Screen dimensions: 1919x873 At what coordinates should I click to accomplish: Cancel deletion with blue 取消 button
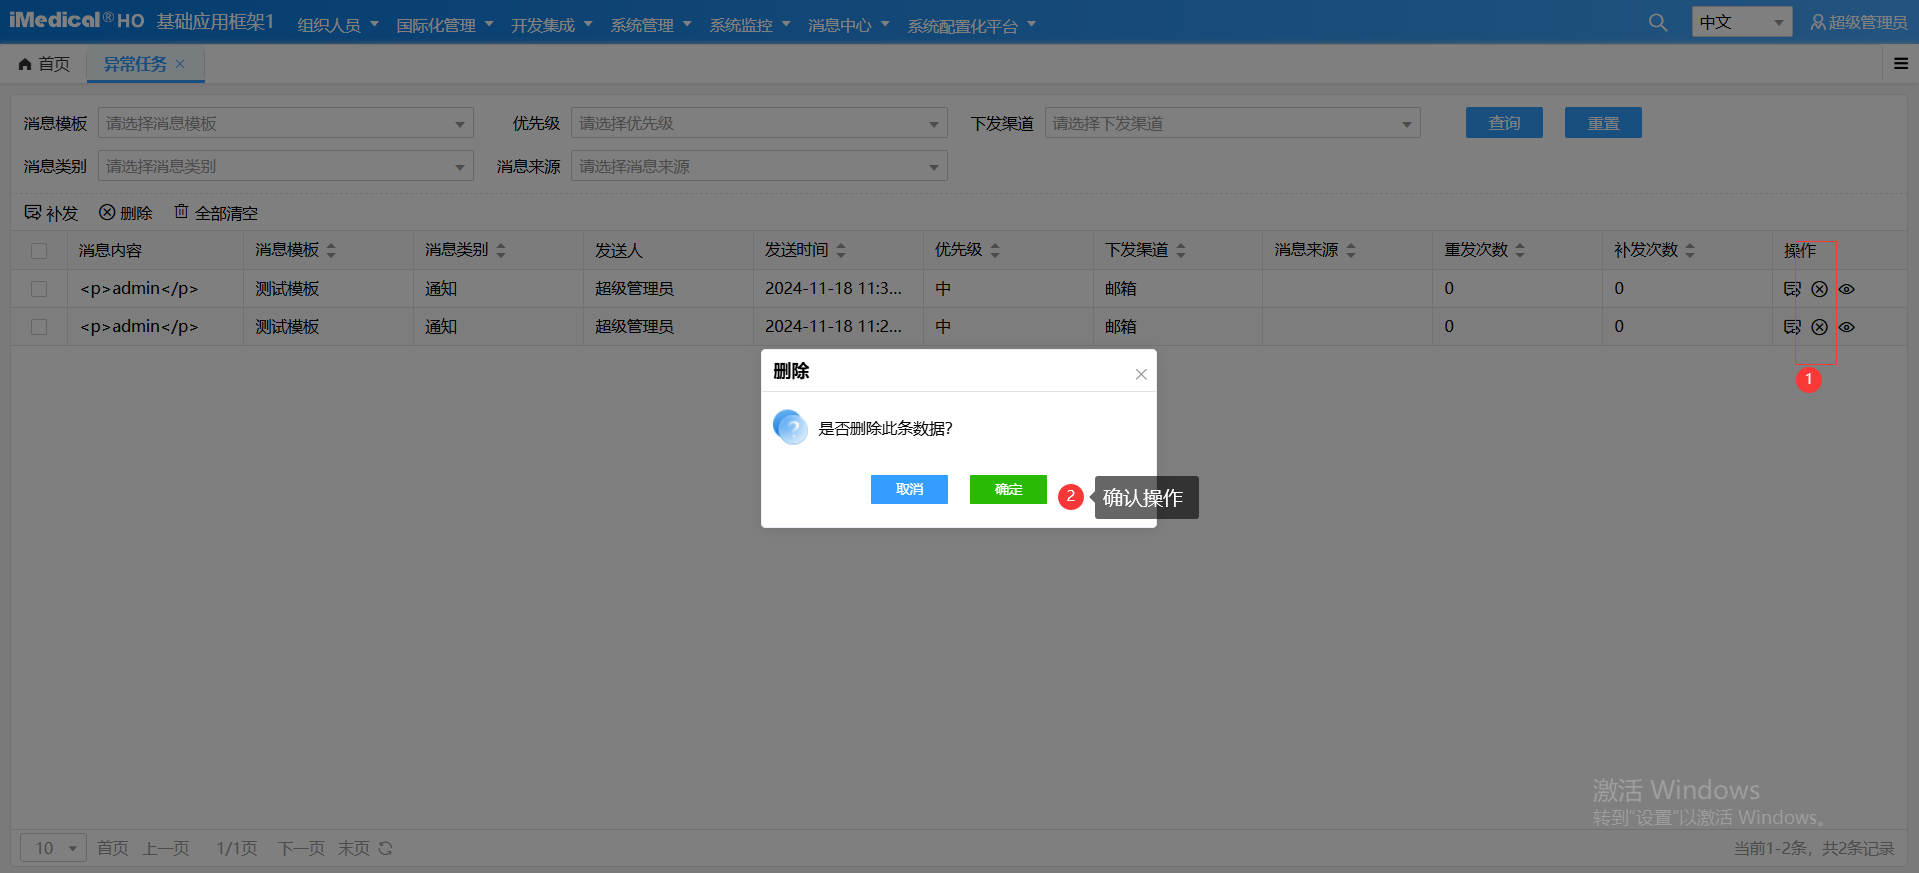pyautogui.click(x=909, y=489)
